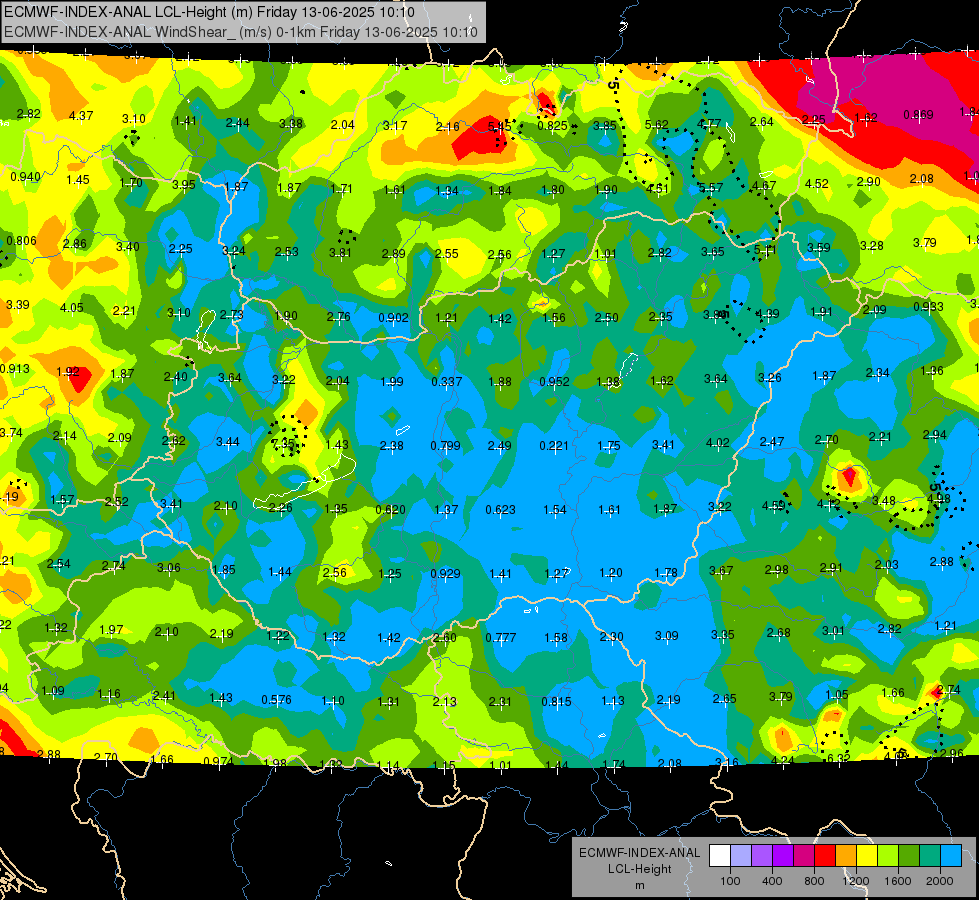Screen dimensions: 979x900
Task: Click the wind shear value 0.902
Action: coord(393,318)
